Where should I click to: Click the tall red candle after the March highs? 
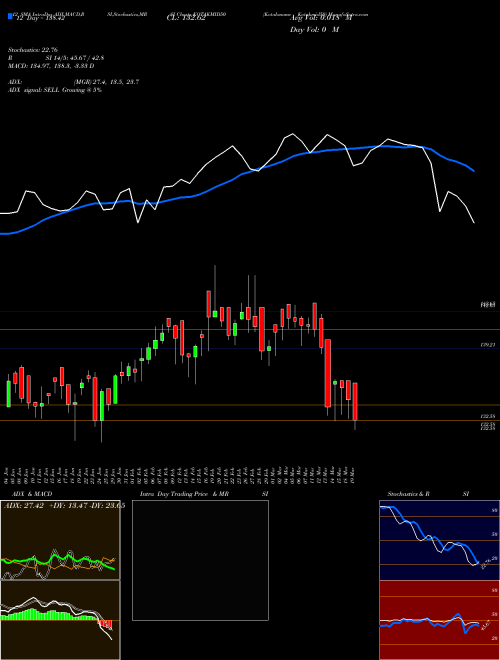pyautogui.click(x=328, y=373)
